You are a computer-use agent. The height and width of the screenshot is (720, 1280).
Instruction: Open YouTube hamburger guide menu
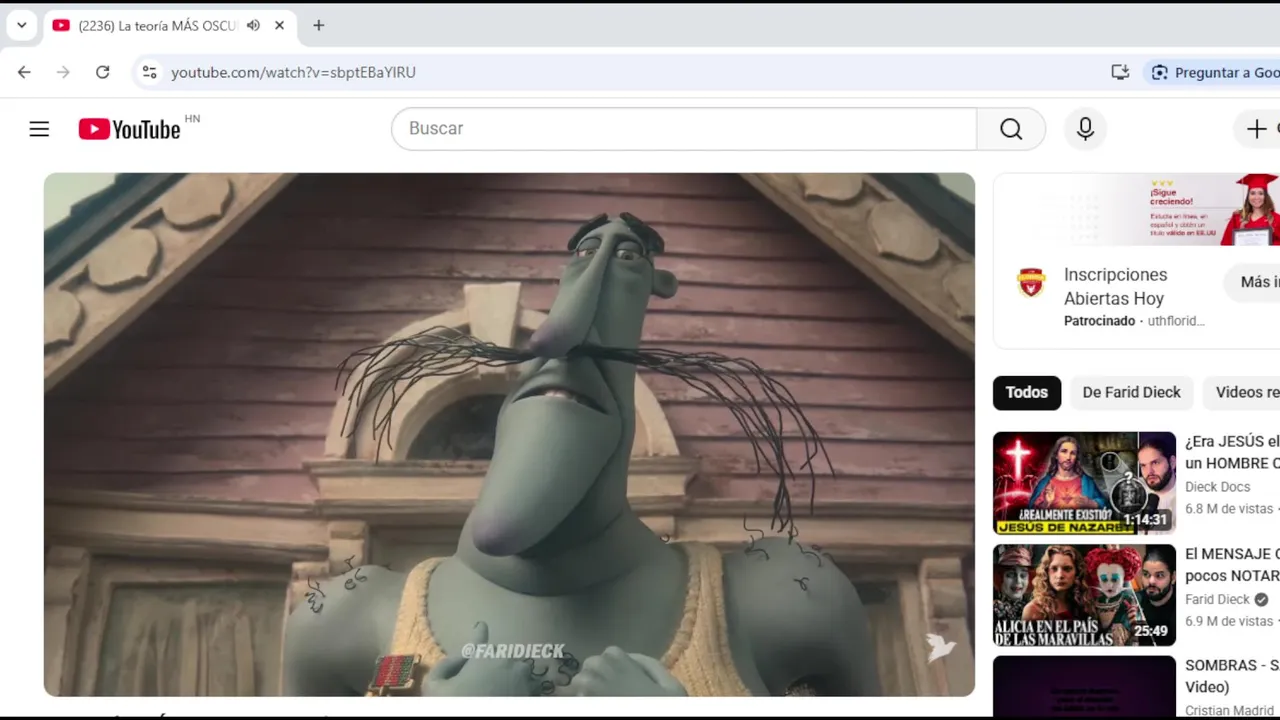[x=39, y=129]
